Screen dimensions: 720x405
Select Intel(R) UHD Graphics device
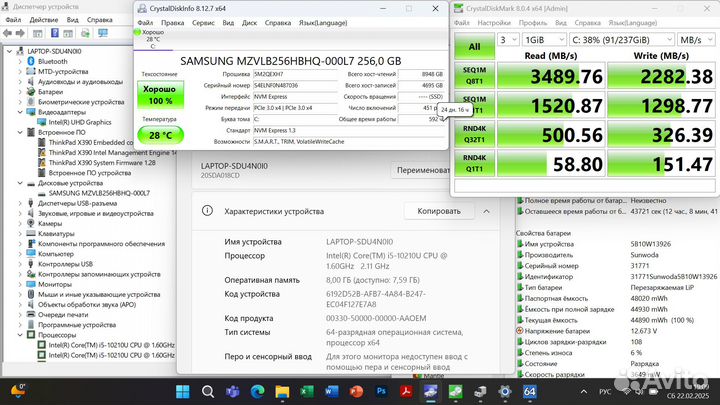[79, 122]
